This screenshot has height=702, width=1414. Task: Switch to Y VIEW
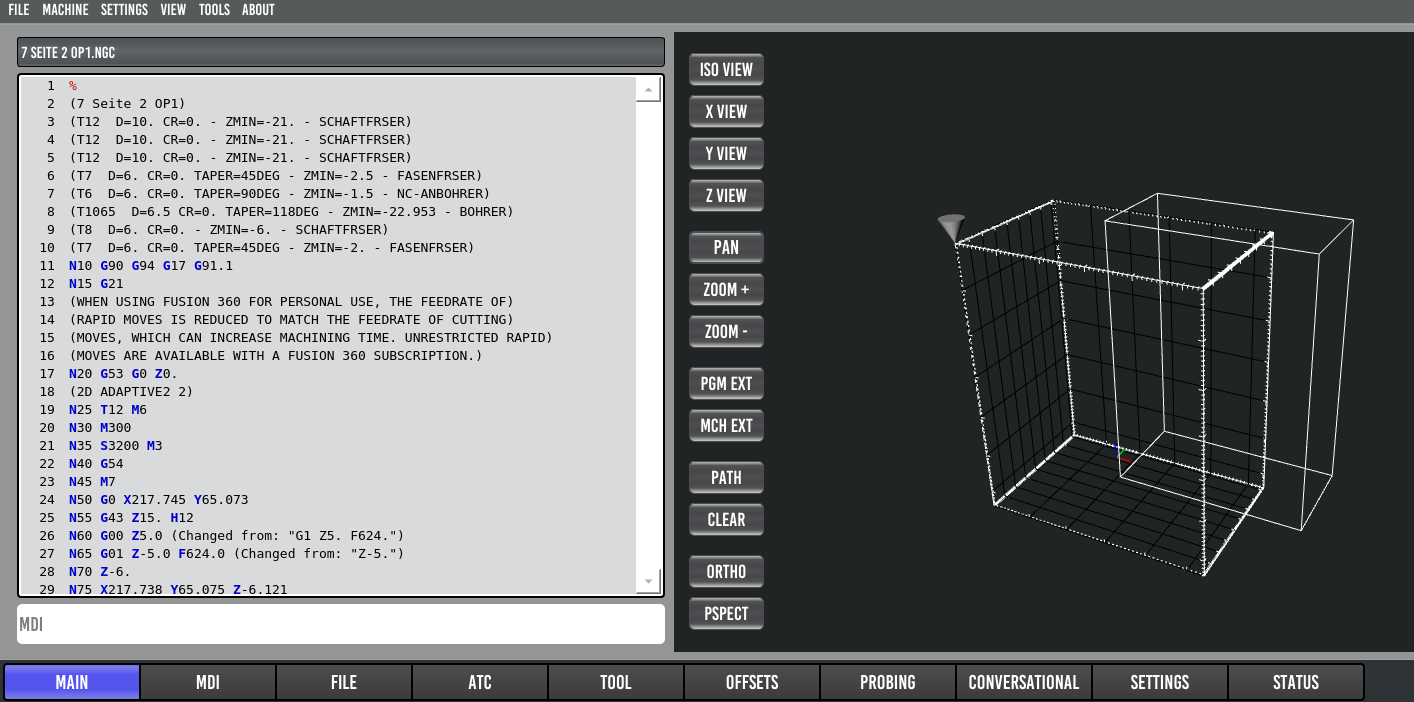tap(726, 154)
